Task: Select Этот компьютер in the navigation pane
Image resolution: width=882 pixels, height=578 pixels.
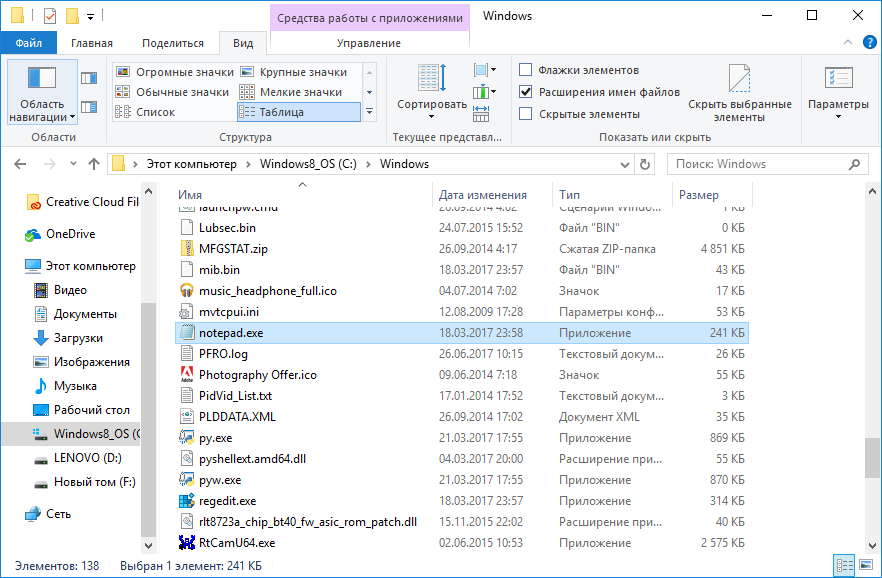Action: pos(80,266)
